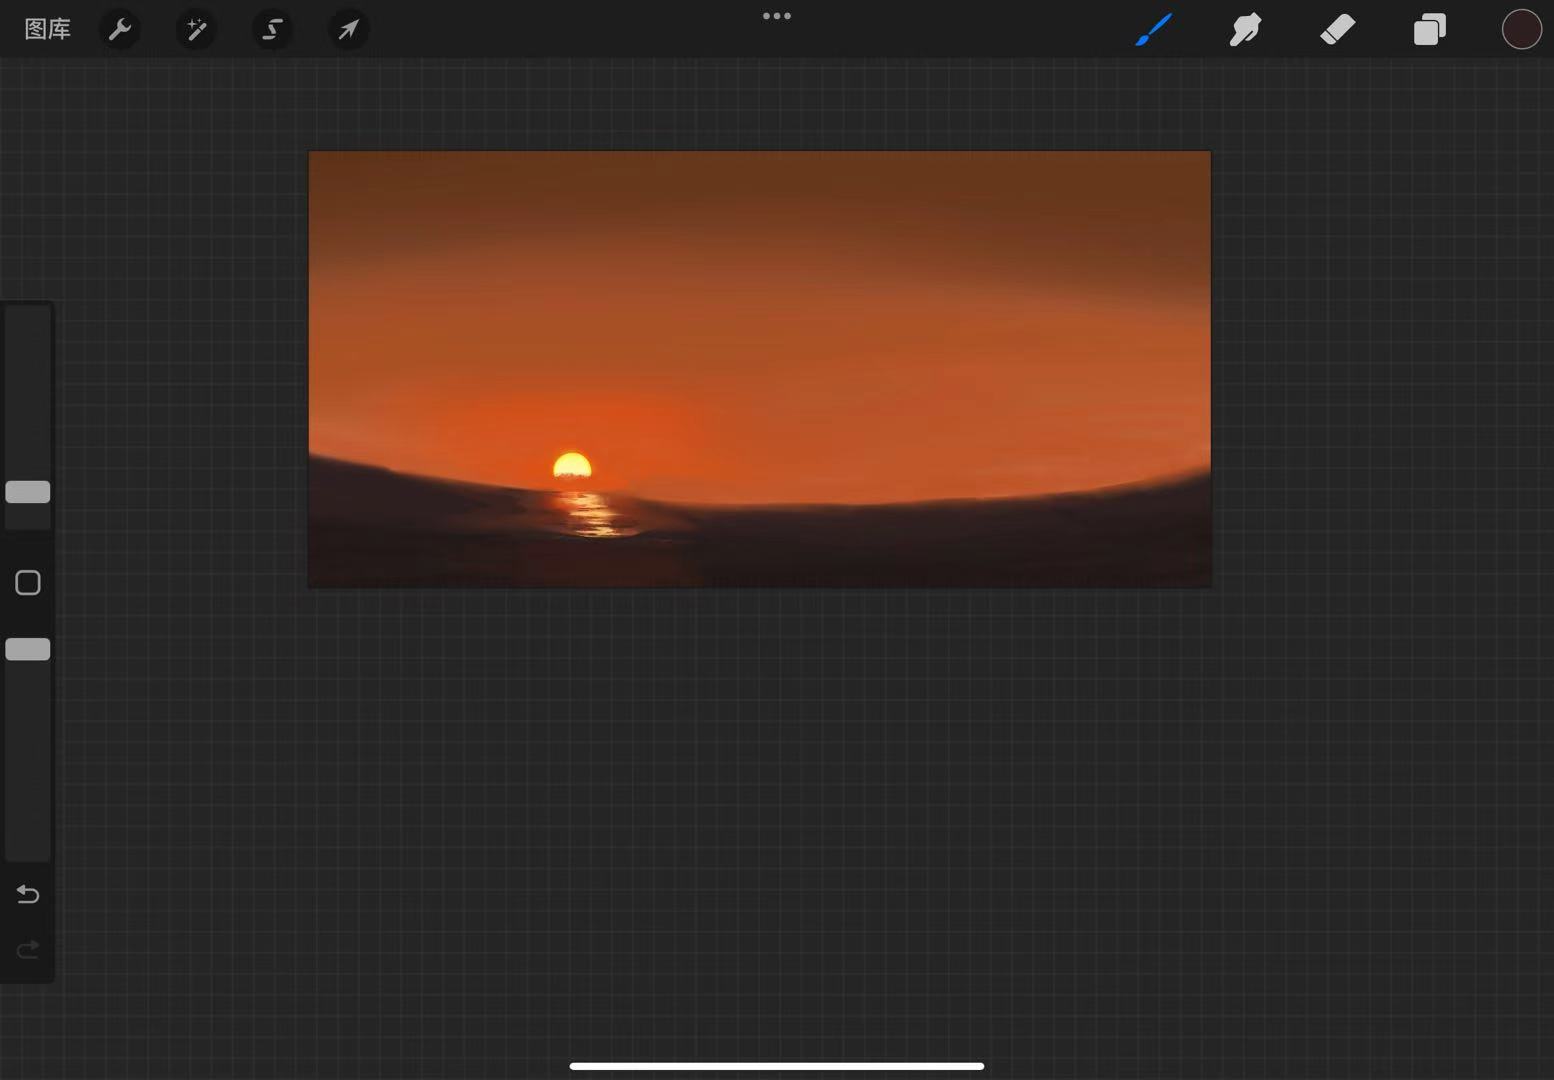Open the Actions wrench menu
Image resolution: width=1554 pixels, height=1080 pixels.
(x=120, y=29)
